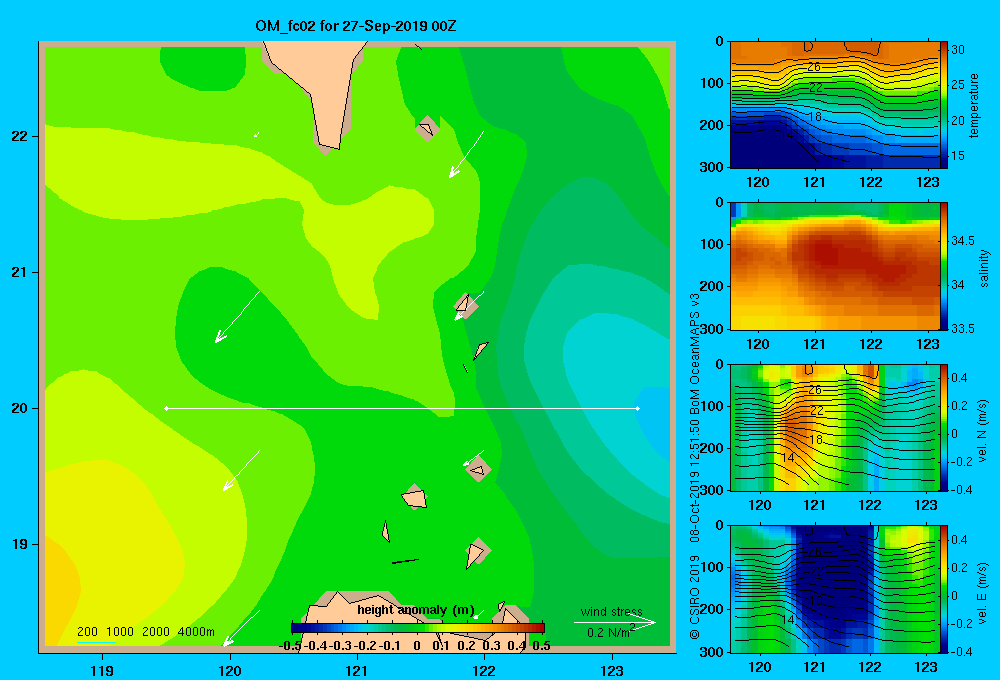
Task: Click the '26' isotherm label in the temperature panel
Action: click(x=814, y=66)
